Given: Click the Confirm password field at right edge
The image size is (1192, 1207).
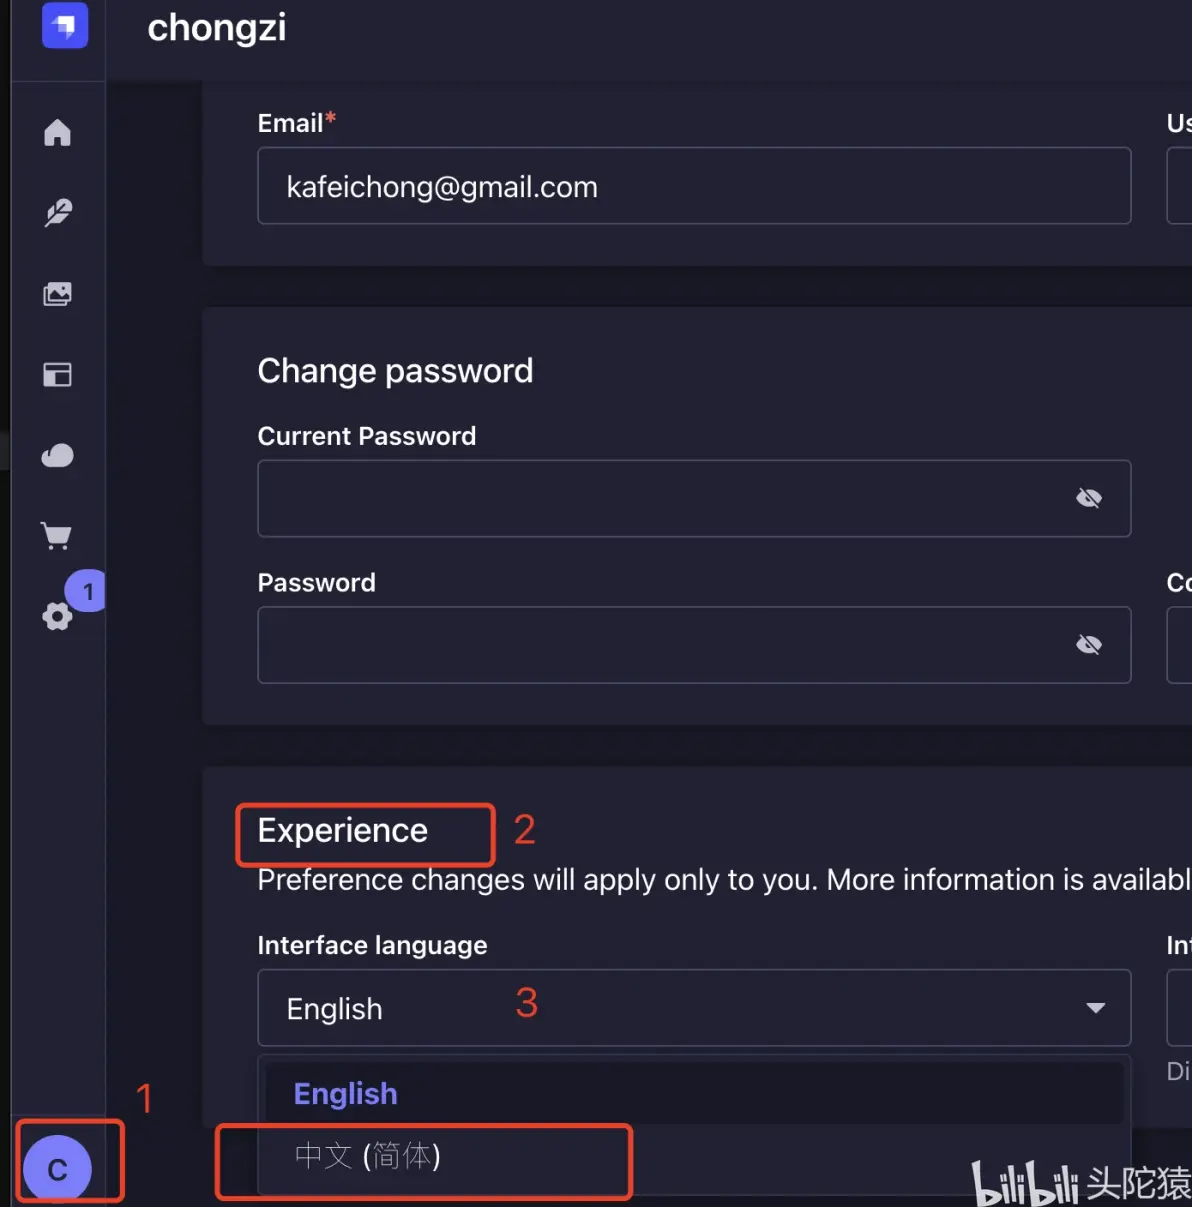Looking at the screenshot, I should point(1180,645).
